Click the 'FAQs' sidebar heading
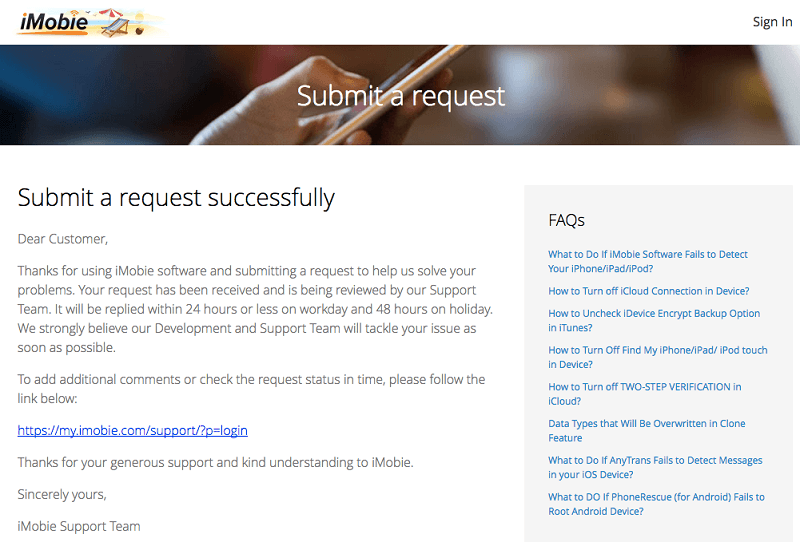The height and width of the screenshot is (542, 800). [566, 220]
